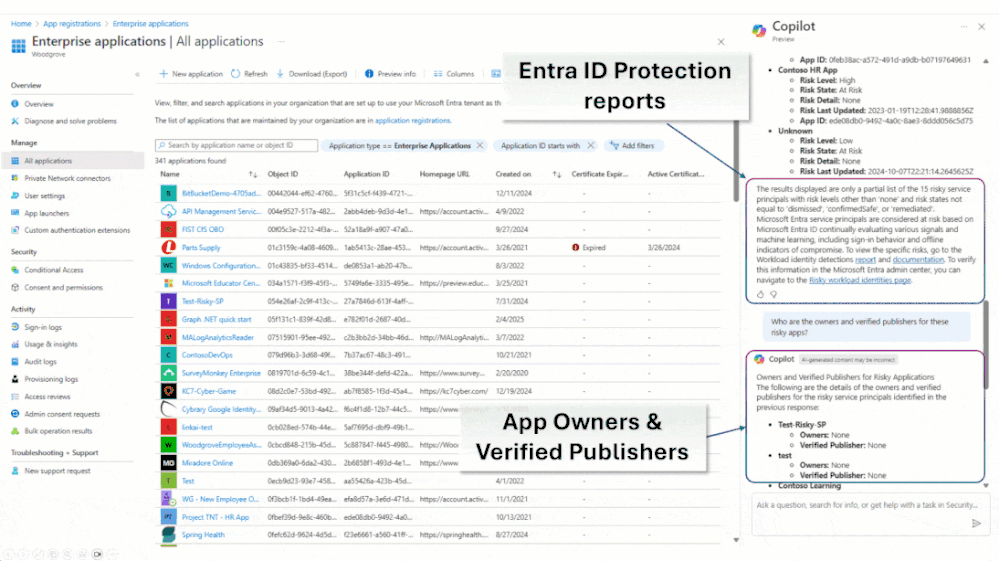Go to App registrations breadcrumb
This screenshot has height=561, width=999.
tap(72, 24)
